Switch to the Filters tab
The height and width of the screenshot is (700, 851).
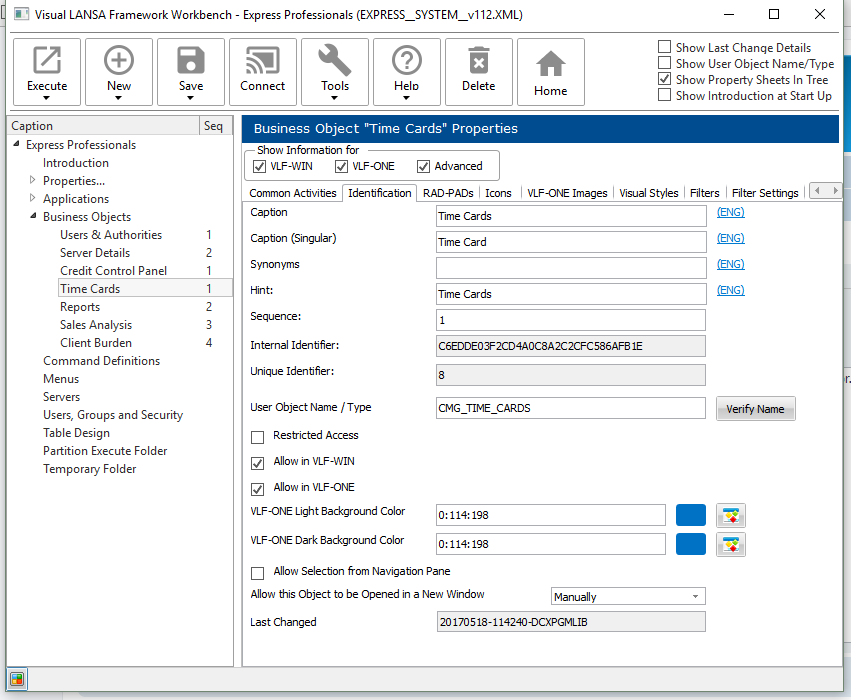coord(704,193)
